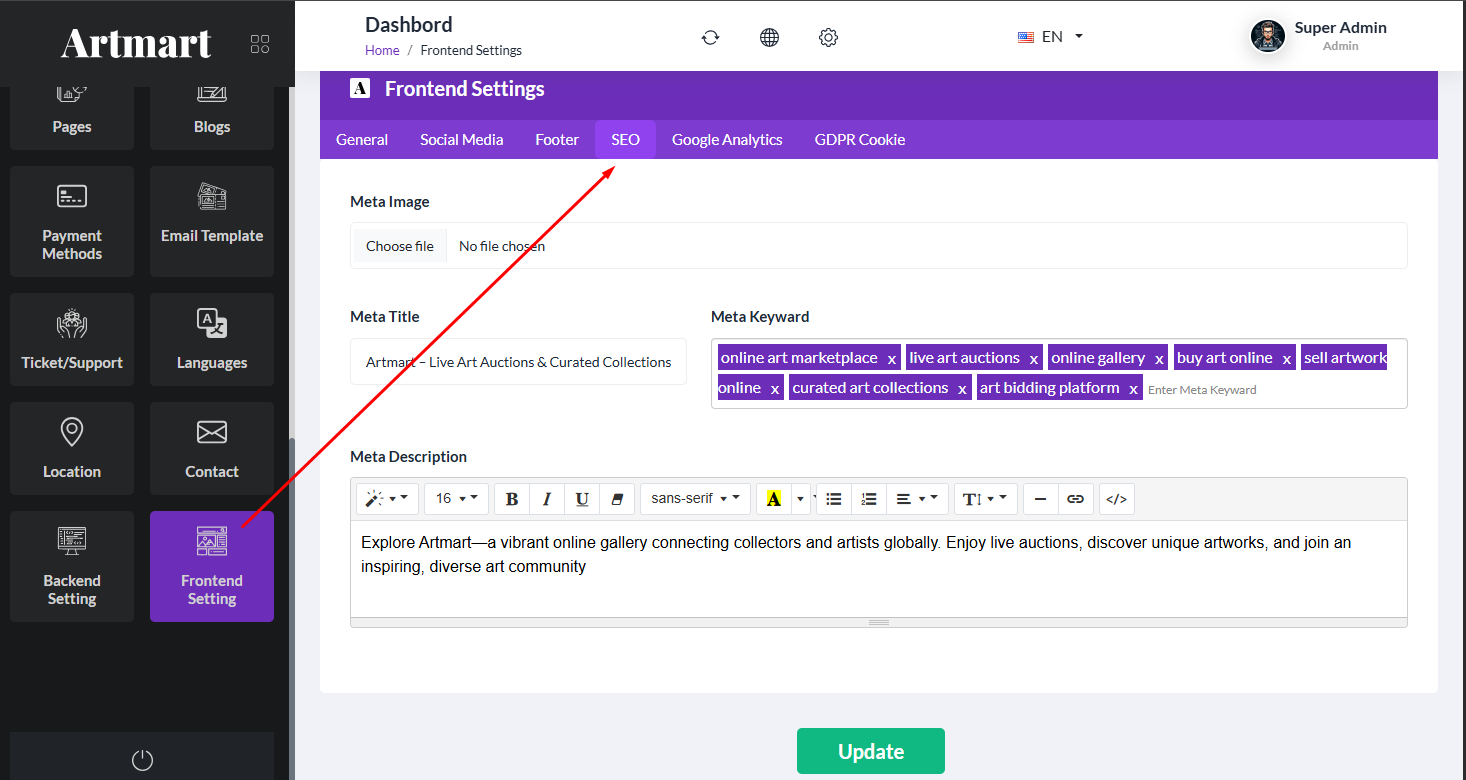Click the green Update button

[x=870, y=751]
